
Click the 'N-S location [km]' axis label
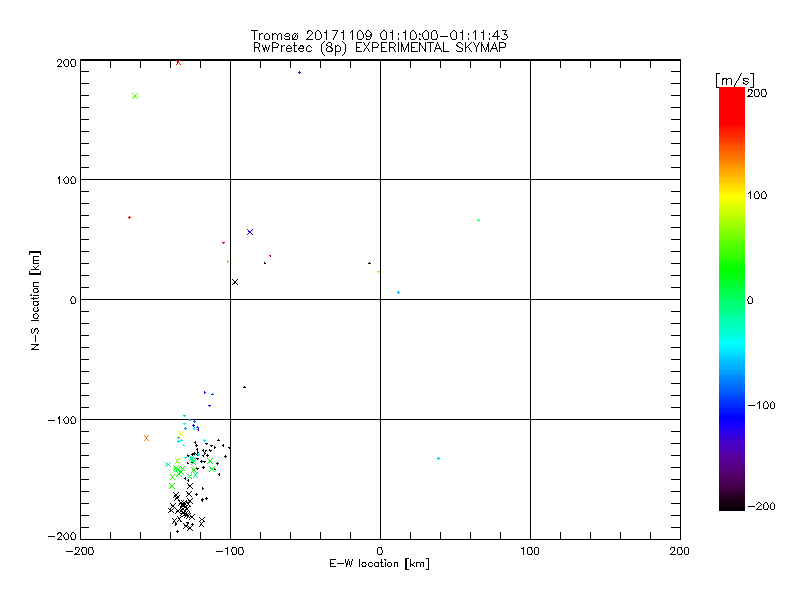(x=35, y=301)
